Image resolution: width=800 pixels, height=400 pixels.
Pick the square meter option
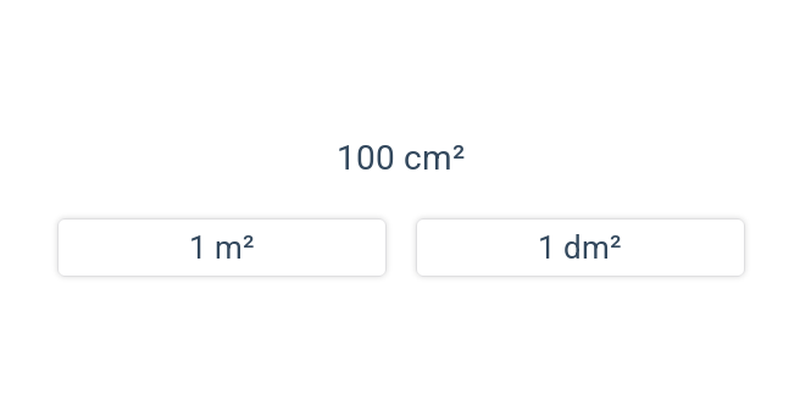pyautogui.click(x=222, y=247)
